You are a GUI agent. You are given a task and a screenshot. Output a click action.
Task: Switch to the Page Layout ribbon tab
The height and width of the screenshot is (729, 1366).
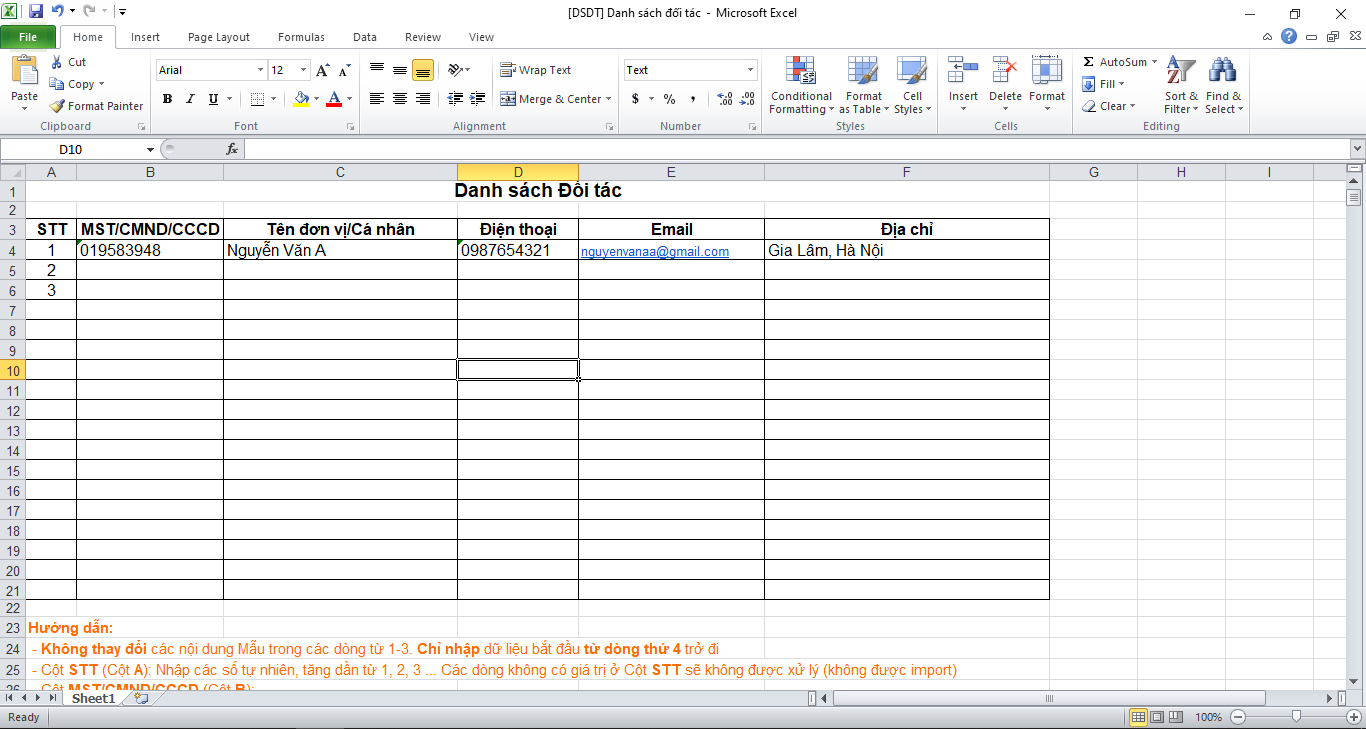[x=218, y=37]
